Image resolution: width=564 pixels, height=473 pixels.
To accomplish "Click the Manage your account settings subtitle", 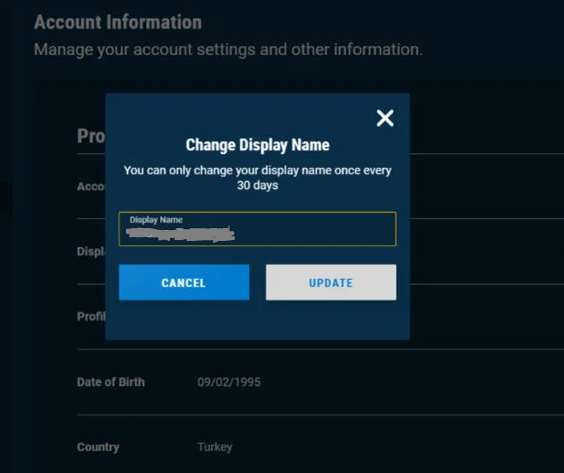I will tap(228, 50).
